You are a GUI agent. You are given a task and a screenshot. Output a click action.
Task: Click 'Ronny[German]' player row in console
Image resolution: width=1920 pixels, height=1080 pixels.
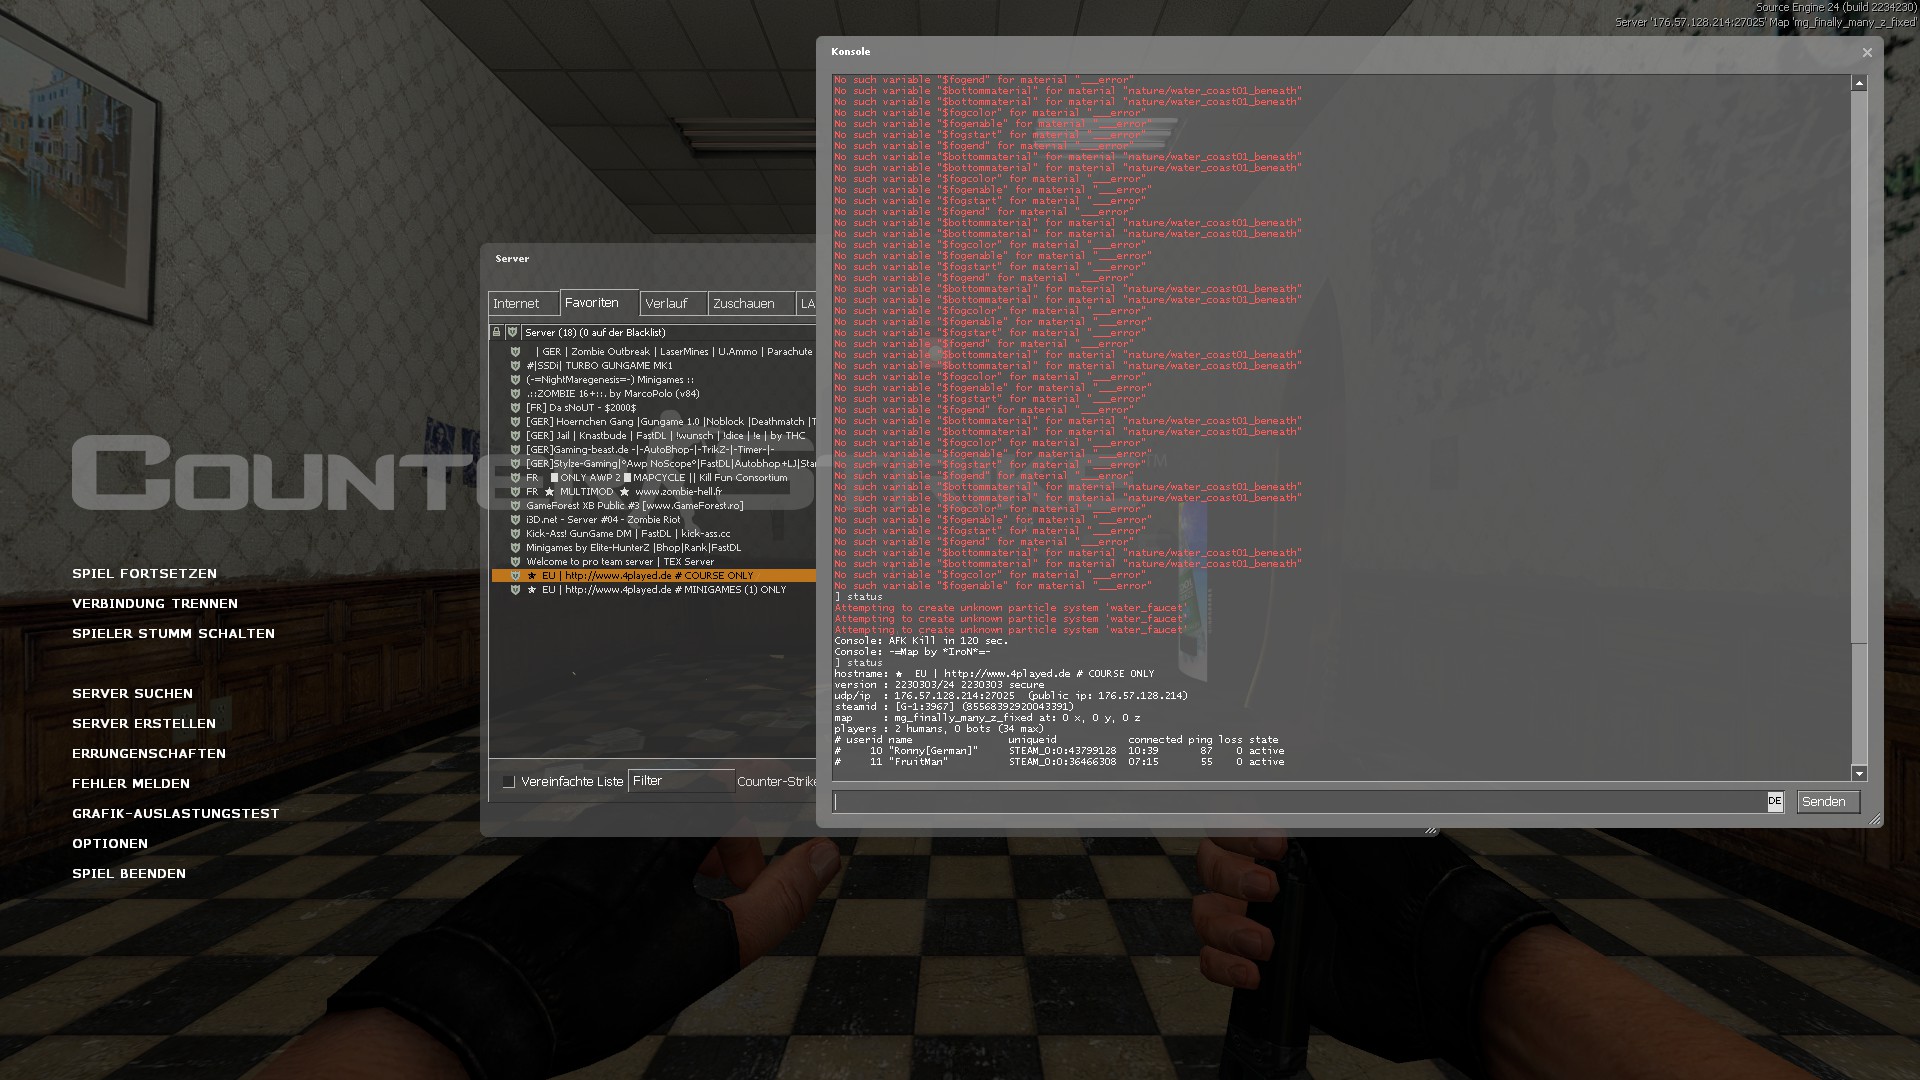click(1060, 751)
